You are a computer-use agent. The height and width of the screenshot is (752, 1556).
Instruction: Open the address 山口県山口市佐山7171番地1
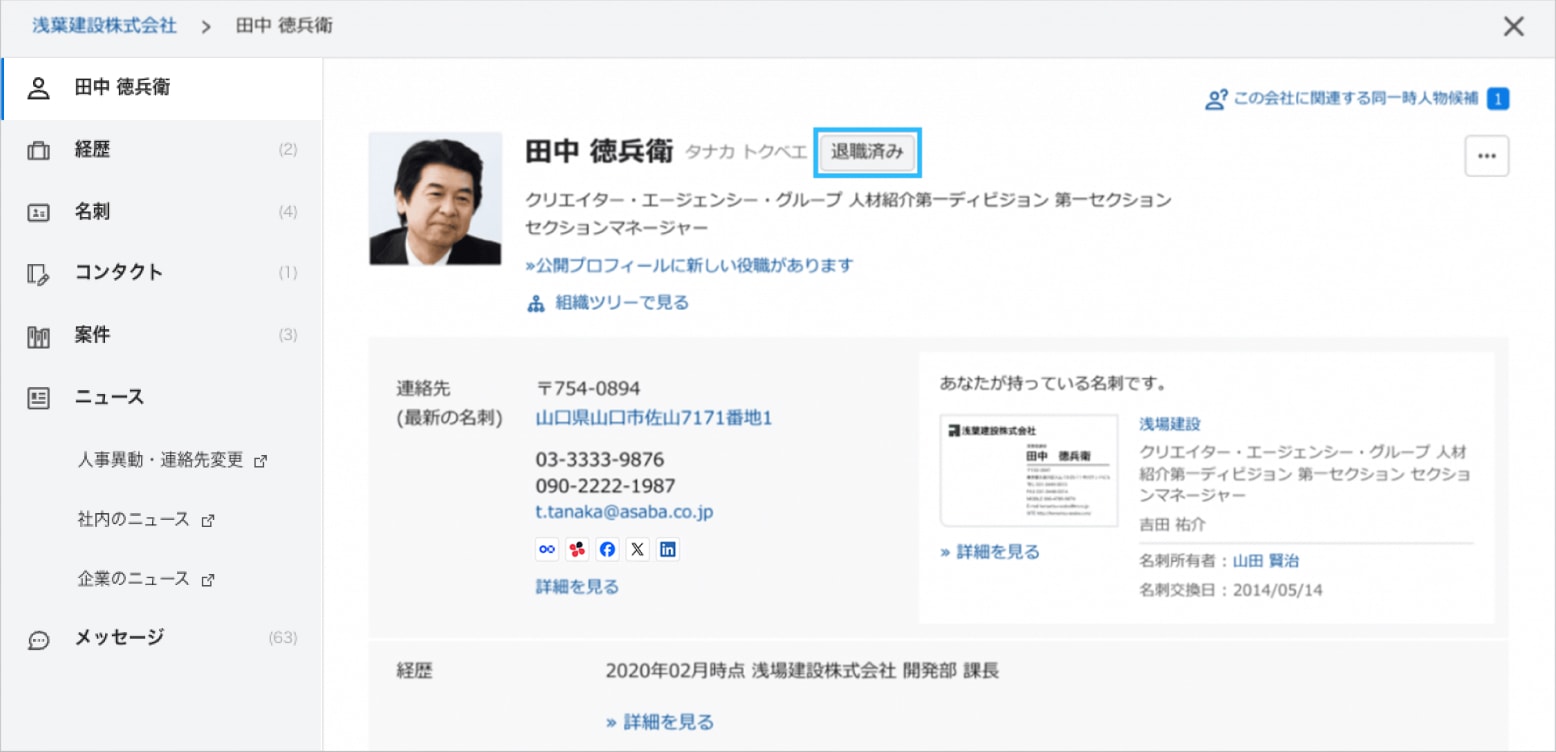click(x=654, y=418)
